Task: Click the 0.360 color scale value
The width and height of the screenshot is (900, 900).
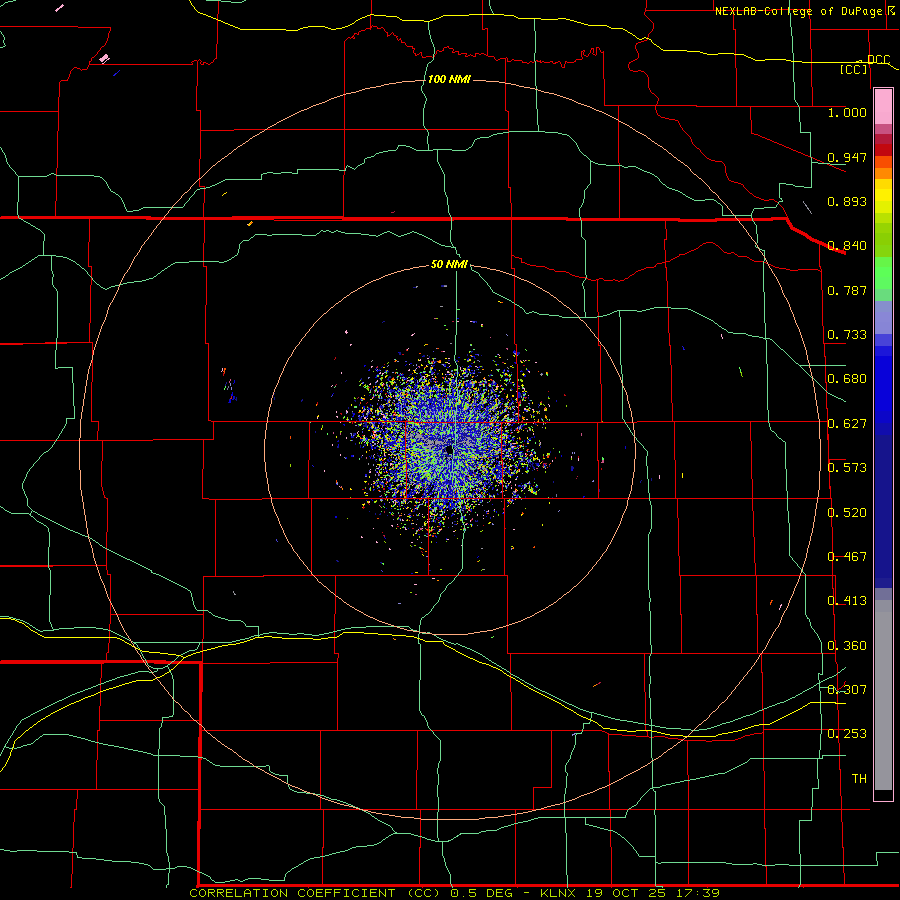Action: [847, 646]
